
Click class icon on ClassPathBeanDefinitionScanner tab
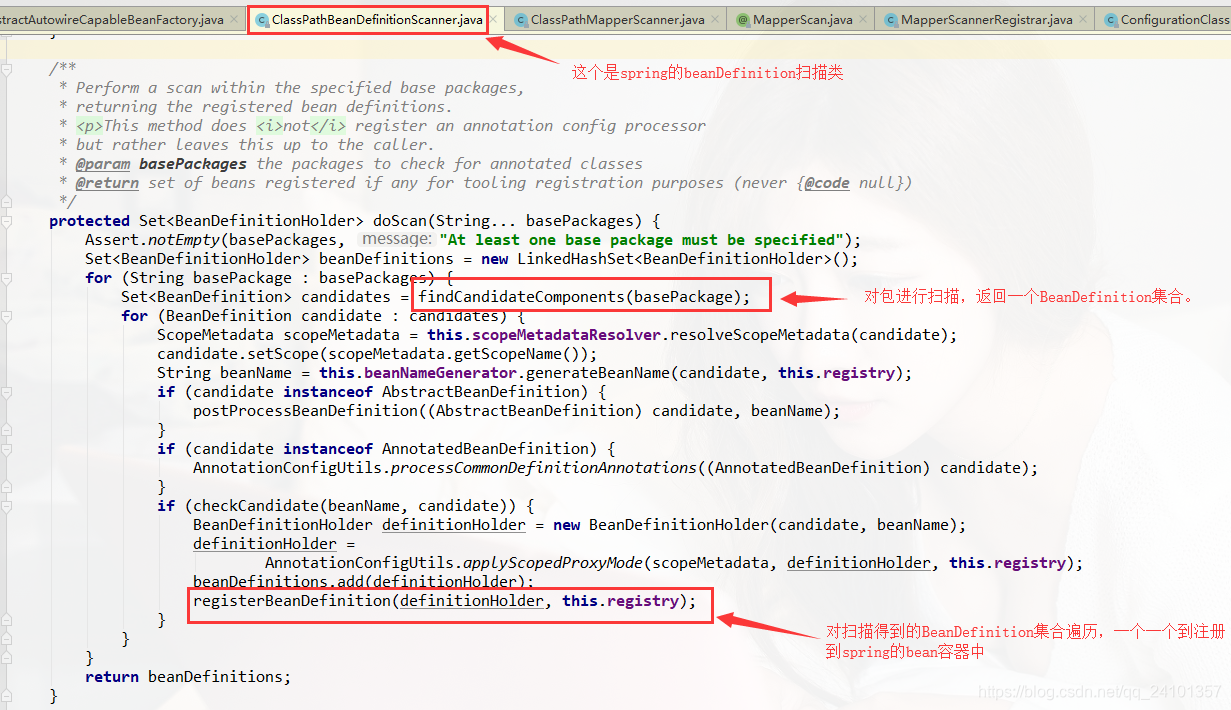[262, 20]
